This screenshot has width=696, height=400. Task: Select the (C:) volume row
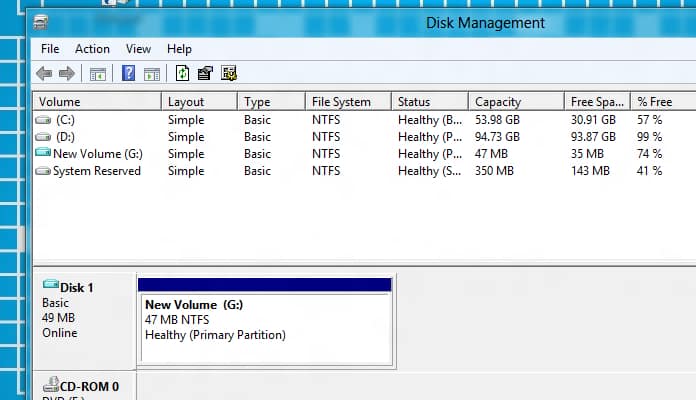67,120
